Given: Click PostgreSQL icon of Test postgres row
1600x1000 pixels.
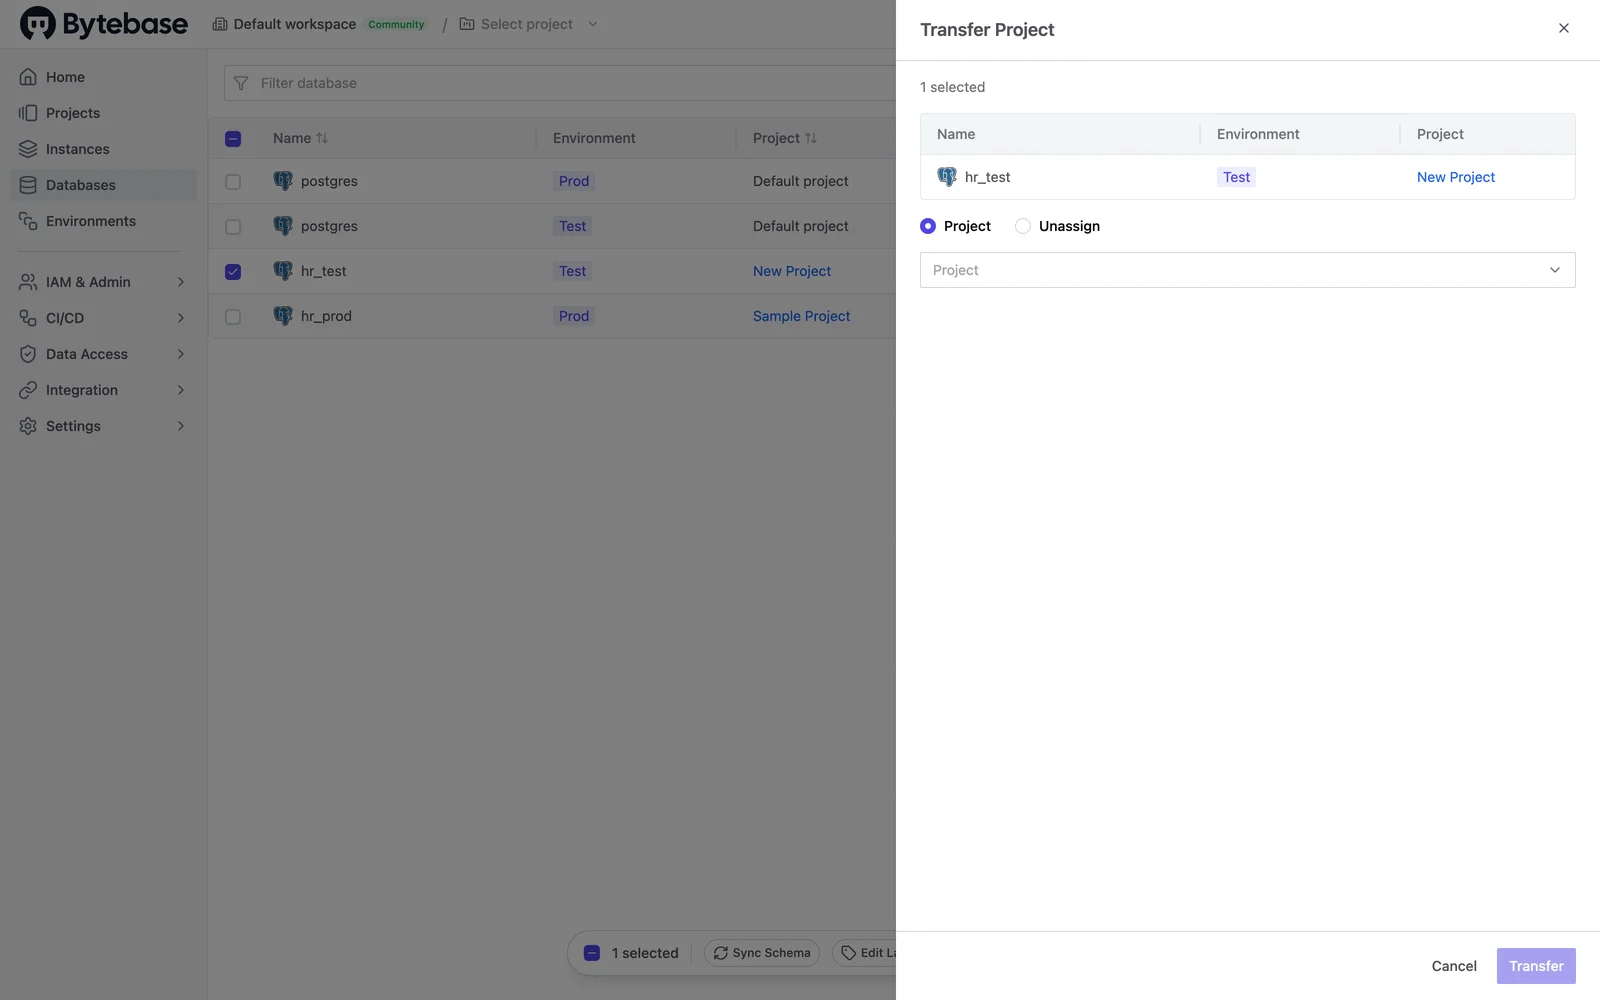Looking at the screenshot, I should pos(283,226).
